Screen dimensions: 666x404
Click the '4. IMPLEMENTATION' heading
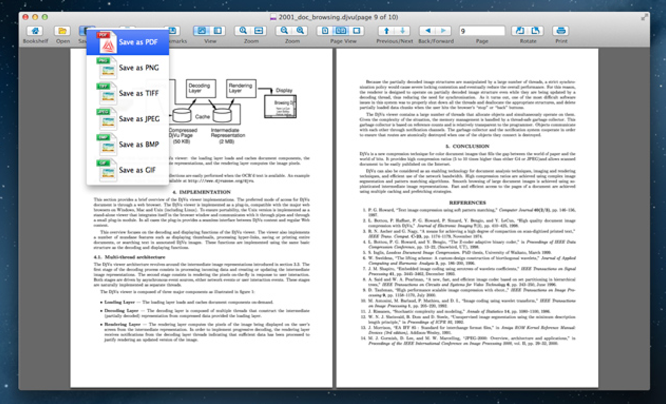(201, 192)
